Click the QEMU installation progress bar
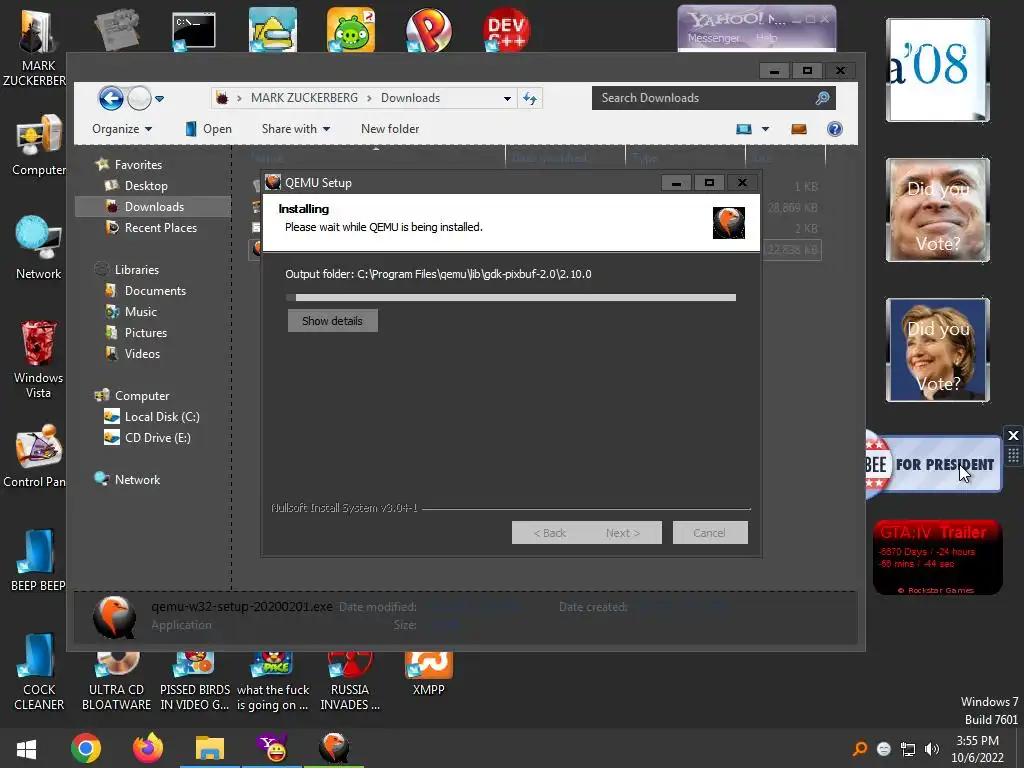Screen dimensions: 1024x768 pyautogui.click(x=511, y=298)
